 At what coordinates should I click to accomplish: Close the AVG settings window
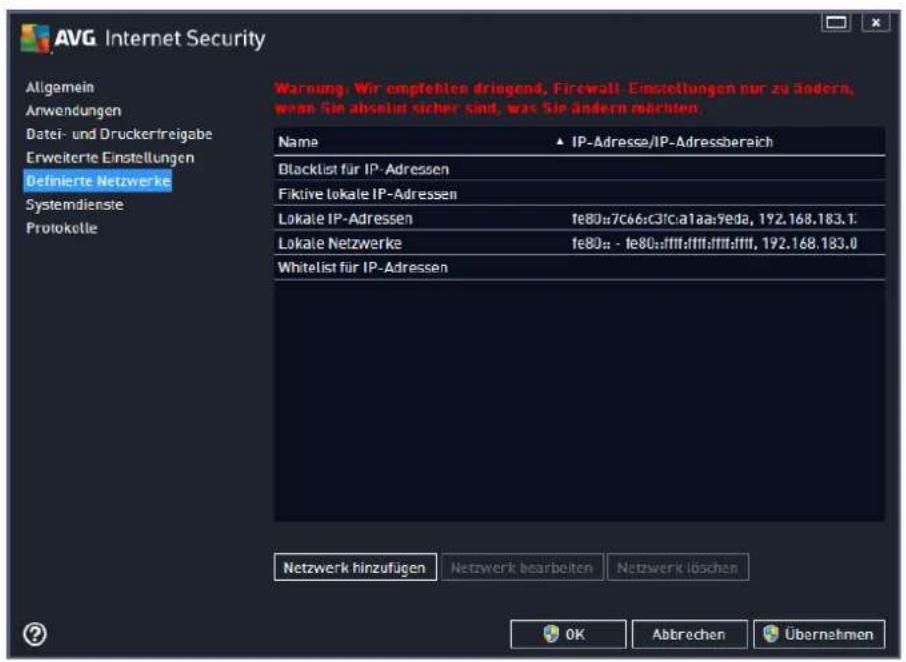[876, 23]
